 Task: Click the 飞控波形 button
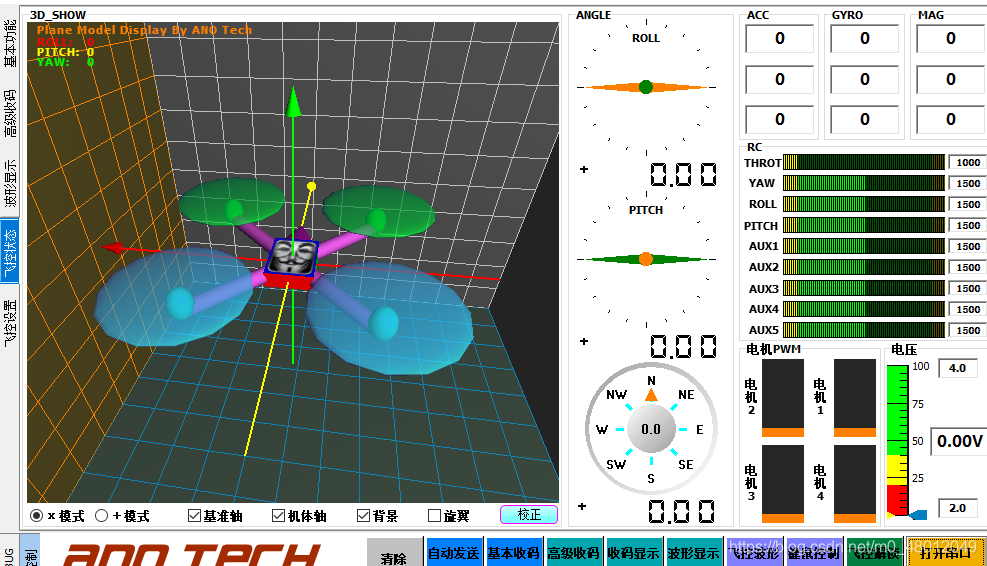coord(753,552)
